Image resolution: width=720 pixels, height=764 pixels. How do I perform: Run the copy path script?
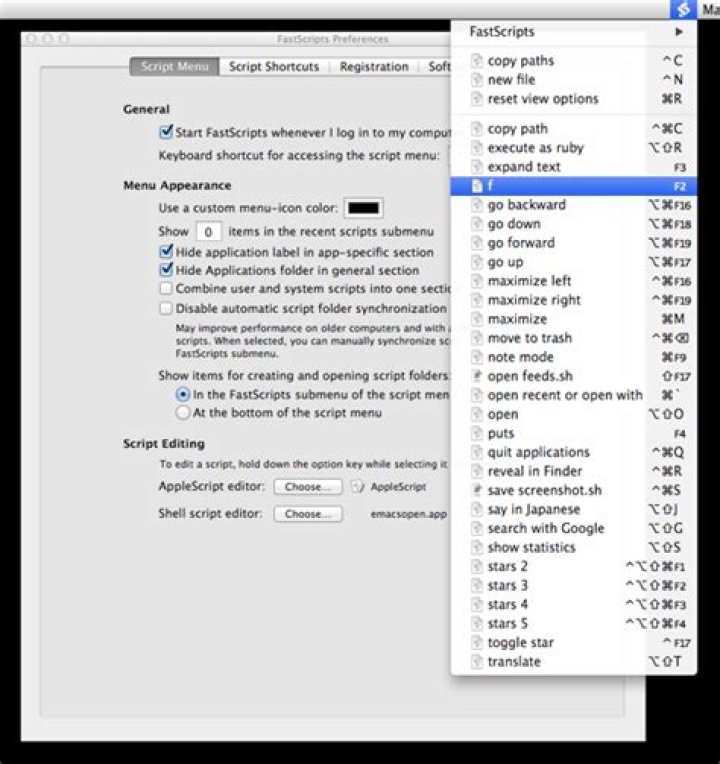pyautogui.click(x=573, y=129)
